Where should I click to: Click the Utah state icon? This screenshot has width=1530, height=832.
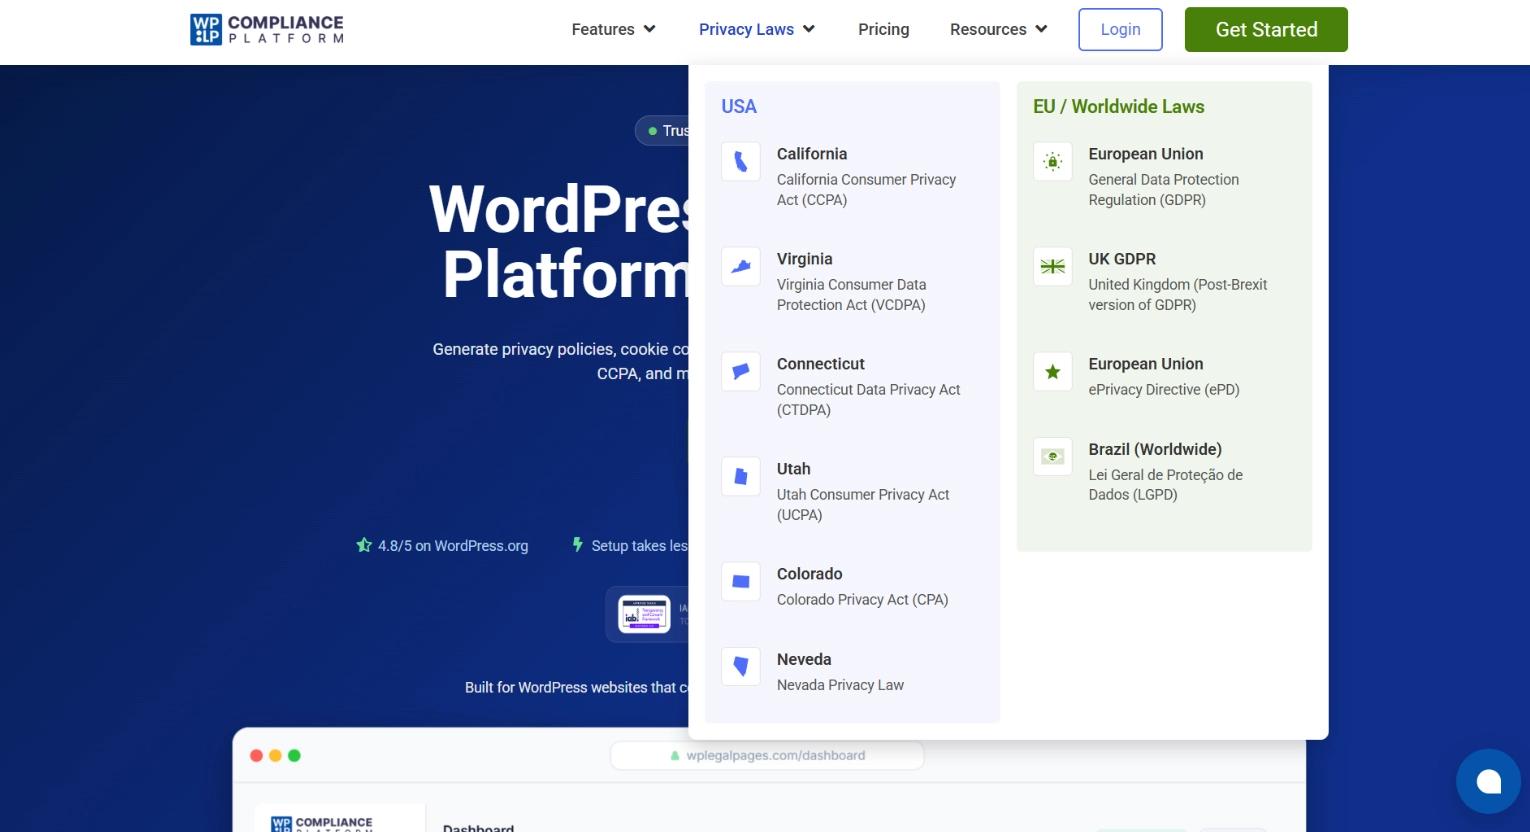(x=741, y=477)
